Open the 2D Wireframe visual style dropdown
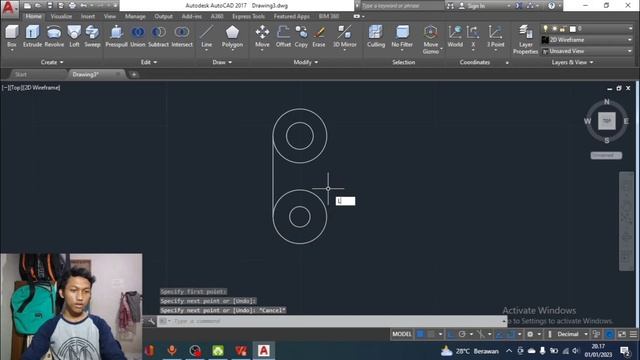 tap(588, 40)
